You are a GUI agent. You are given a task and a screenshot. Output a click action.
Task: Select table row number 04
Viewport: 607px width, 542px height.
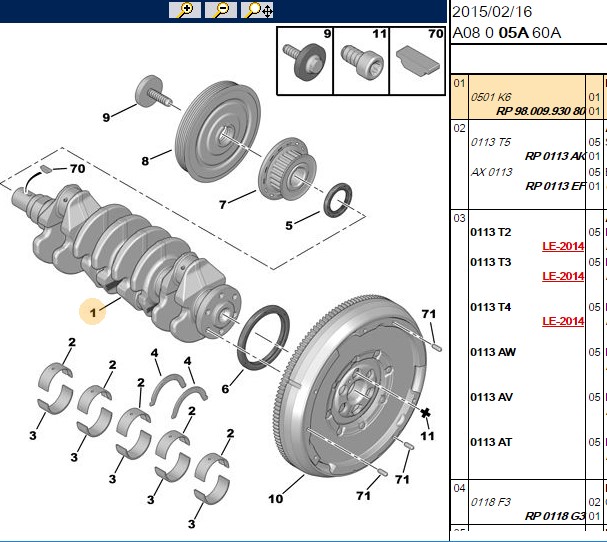459,488
